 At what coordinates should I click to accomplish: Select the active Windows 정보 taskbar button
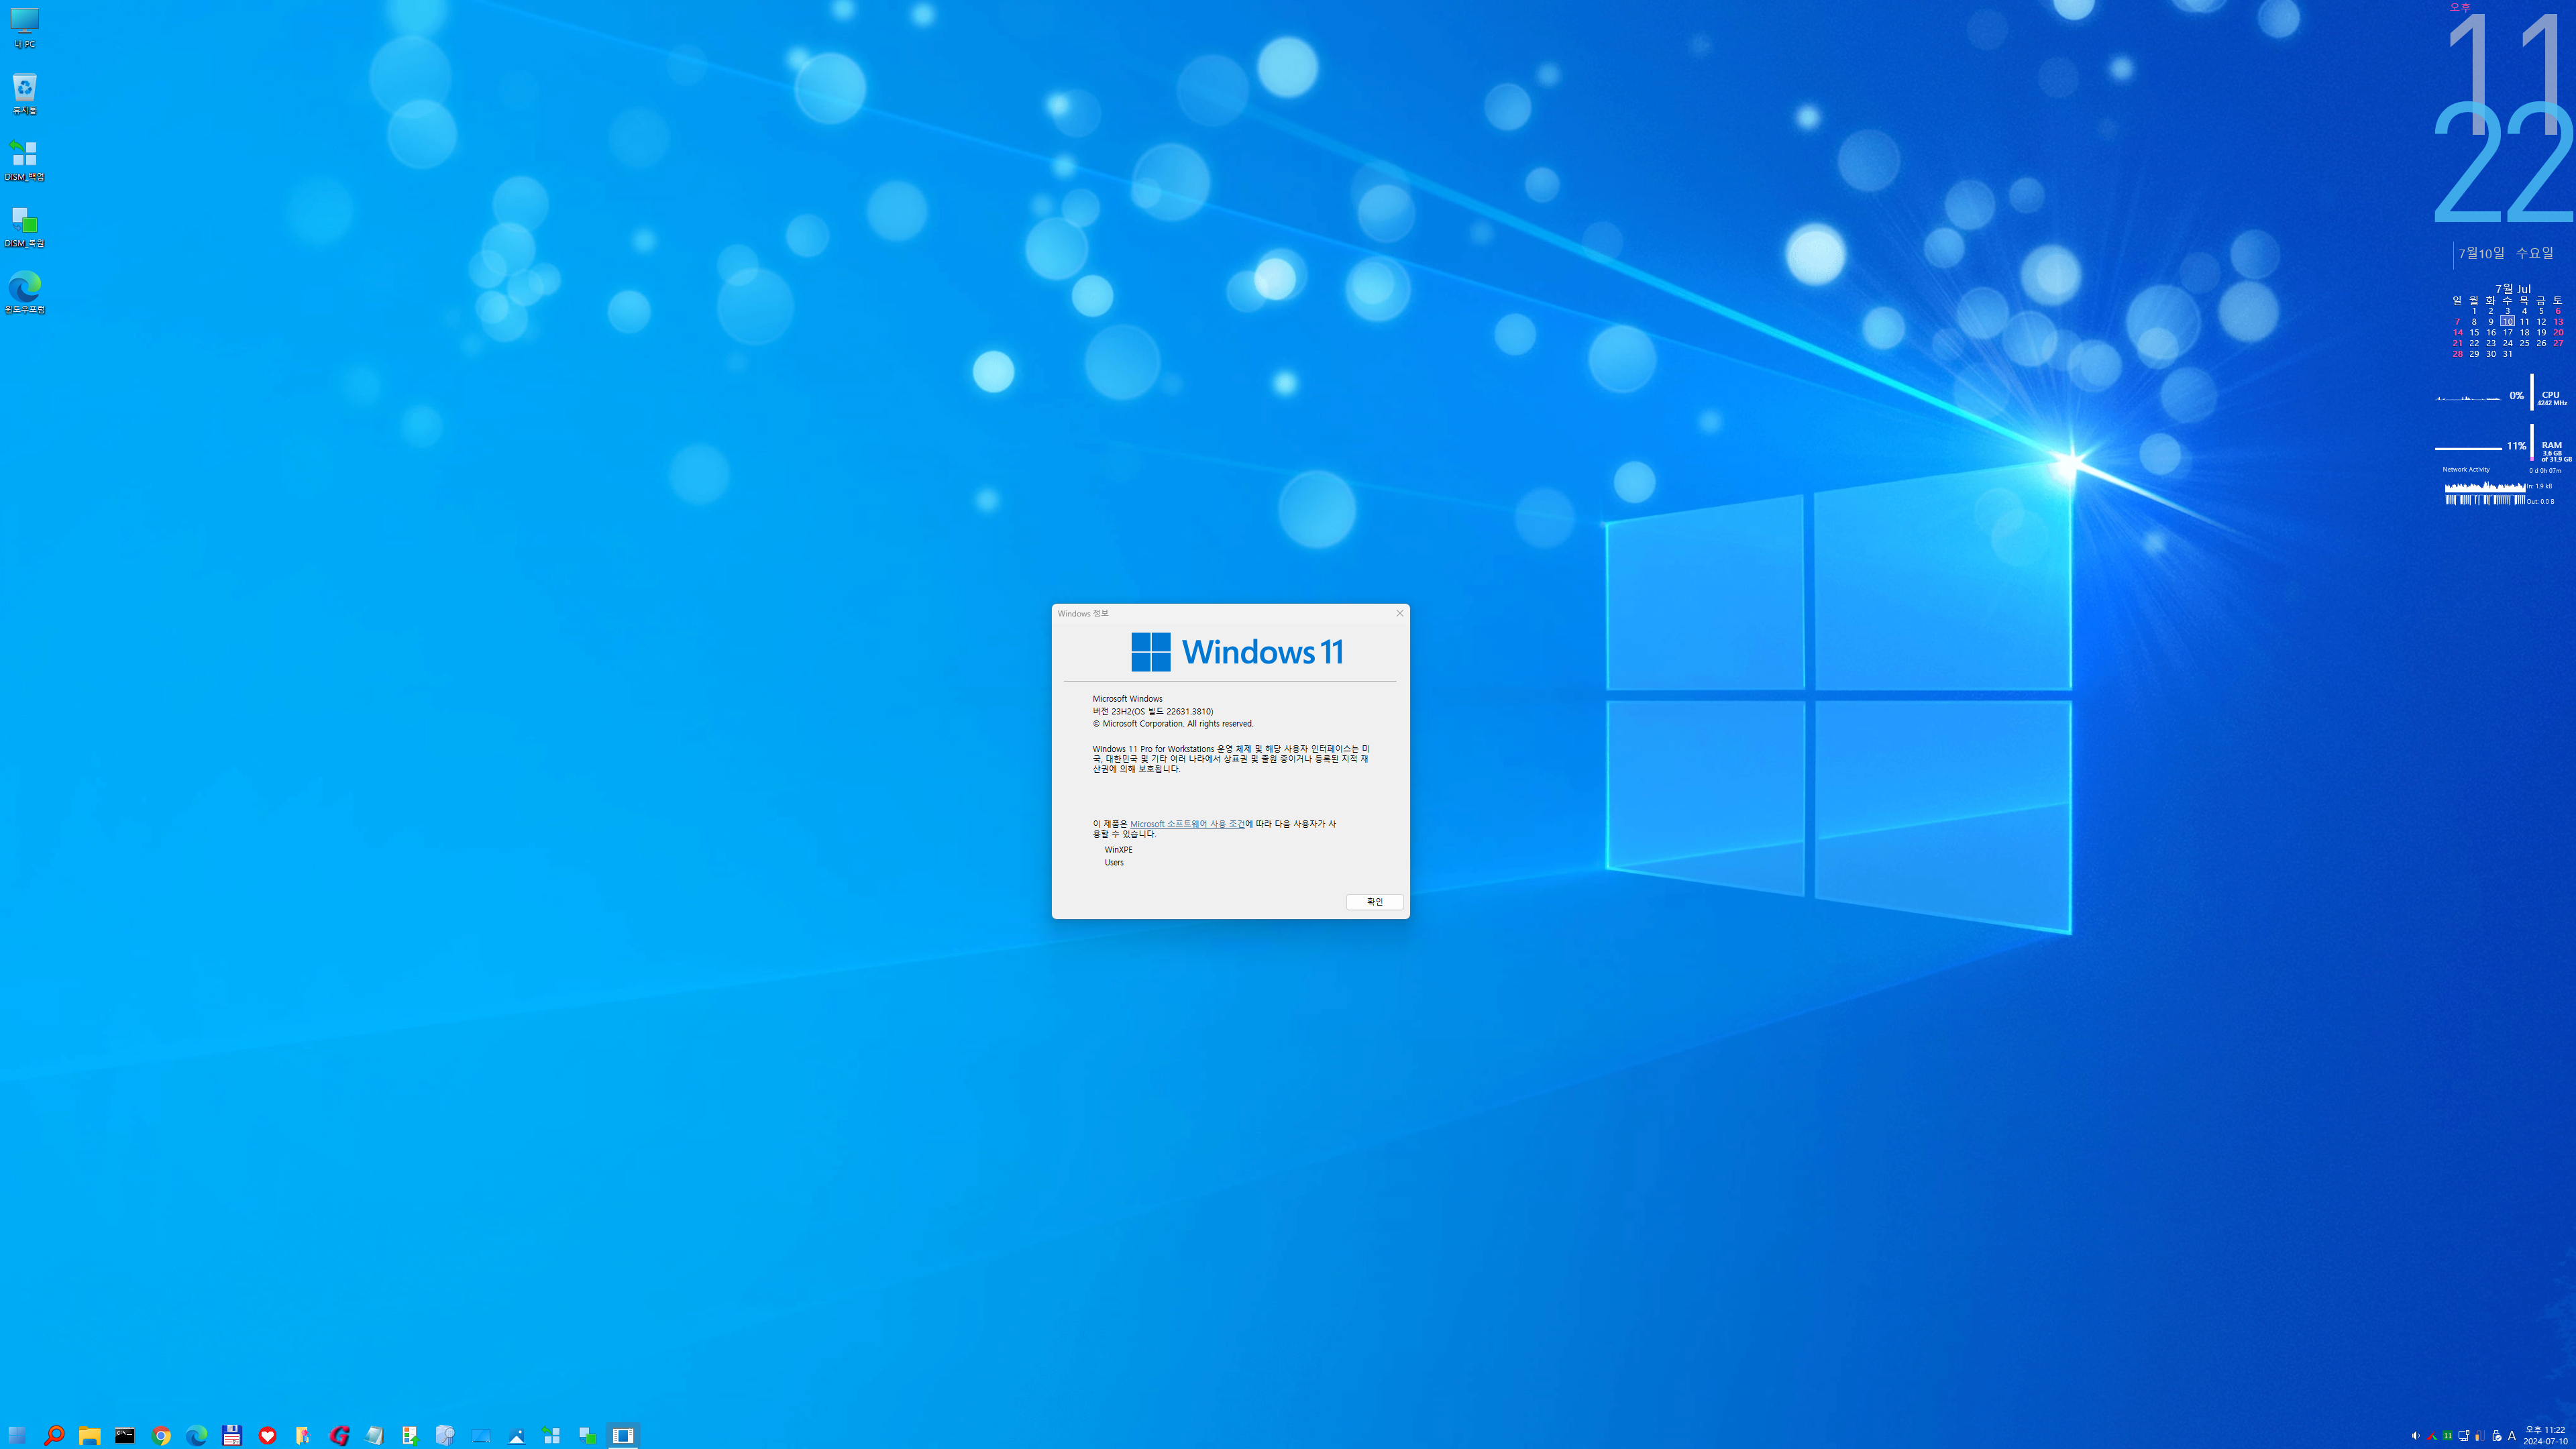coord(623,1435)
